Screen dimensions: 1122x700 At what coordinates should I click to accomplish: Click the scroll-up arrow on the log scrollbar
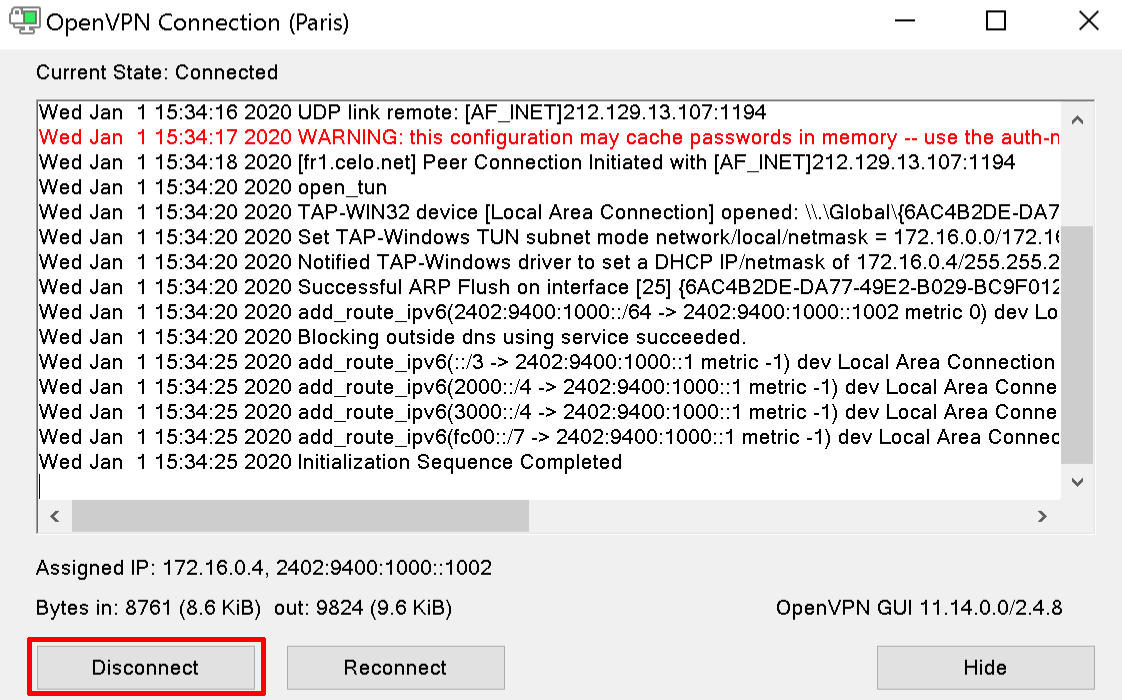tap(1077, 119)
